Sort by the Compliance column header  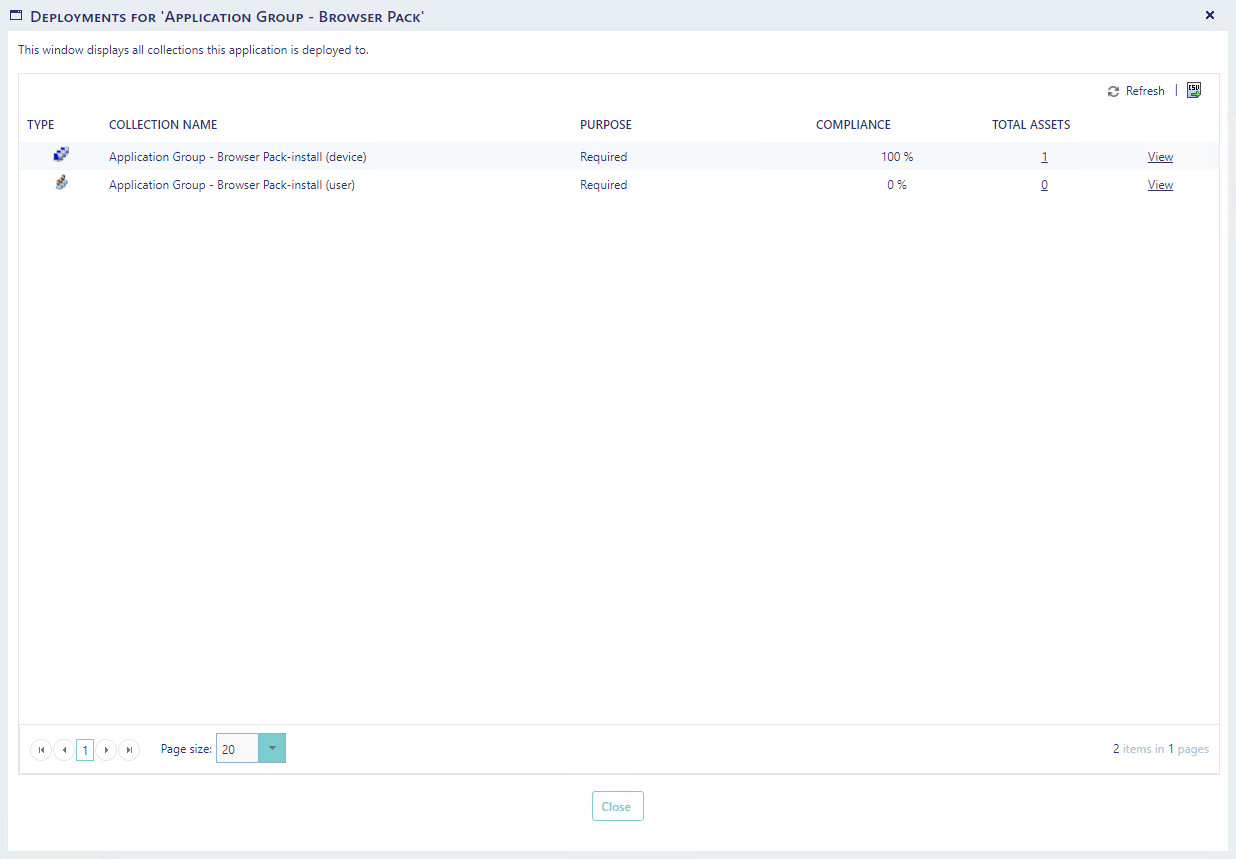click(853, 125)
